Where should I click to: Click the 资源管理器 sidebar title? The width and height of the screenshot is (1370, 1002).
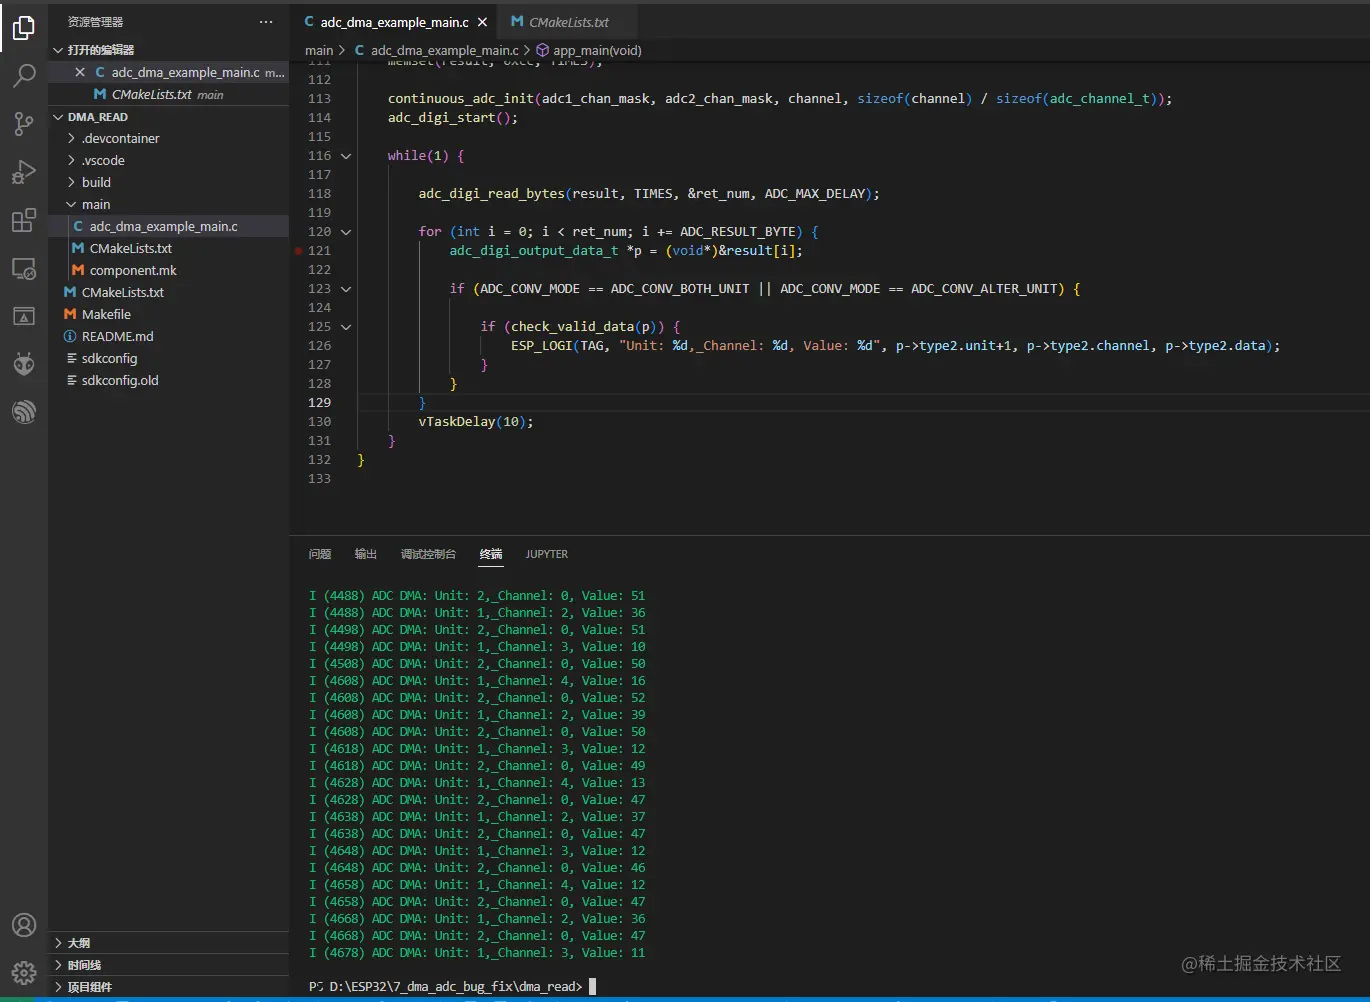click(96, 22)
